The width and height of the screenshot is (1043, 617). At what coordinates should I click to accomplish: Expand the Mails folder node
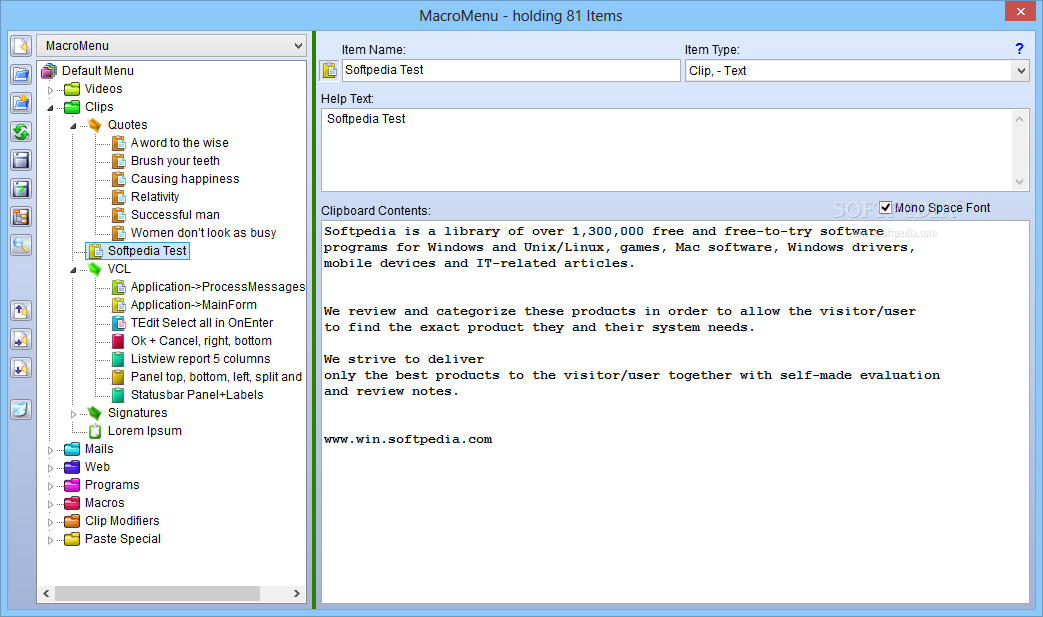(51, 450)
